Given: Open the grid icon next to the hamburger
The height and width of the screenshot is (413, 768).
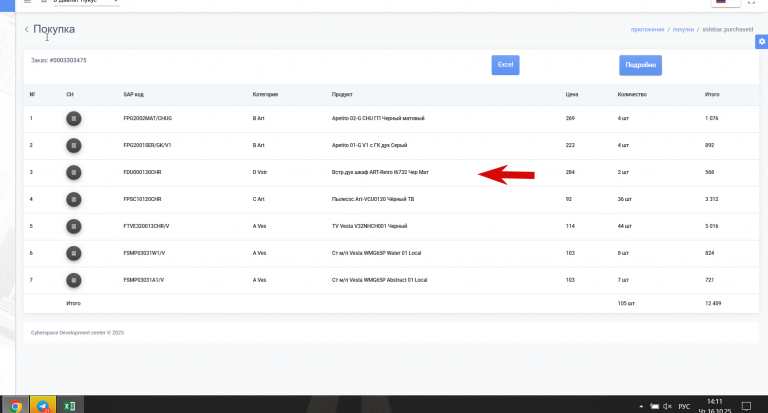Looking at the screenshot, I should [44, 1].
